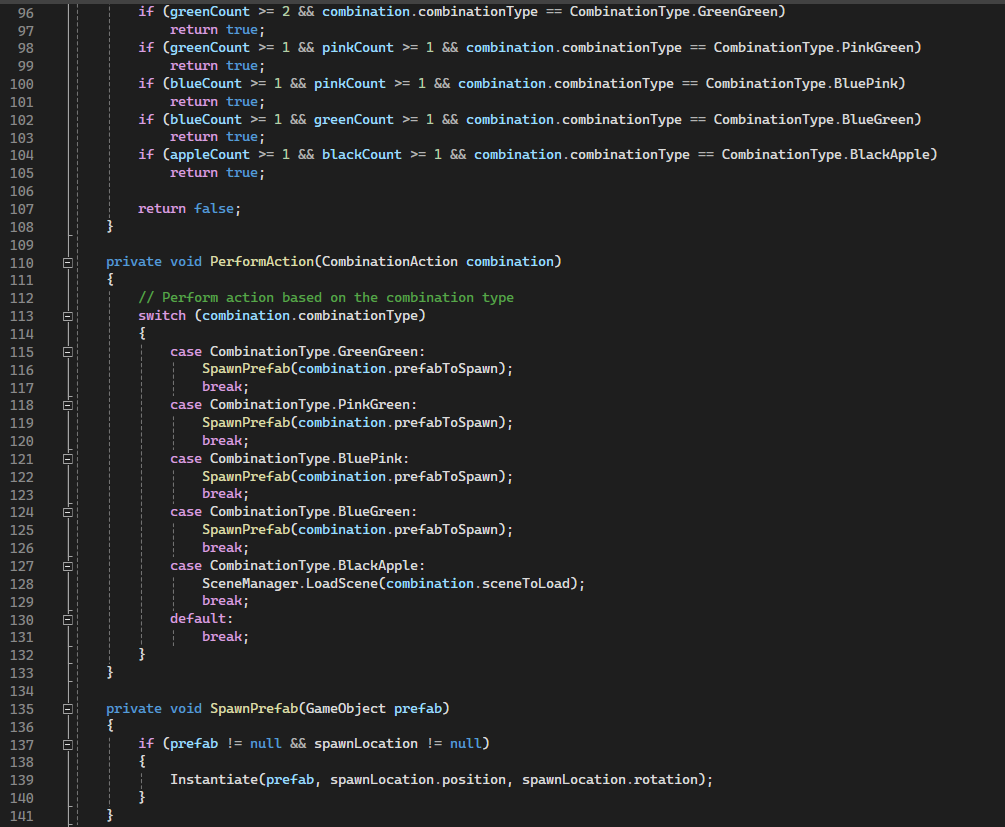The image size is (1005, 827).
Task: Collapse the BlackApple case at line 127
Action: point(67,566)
